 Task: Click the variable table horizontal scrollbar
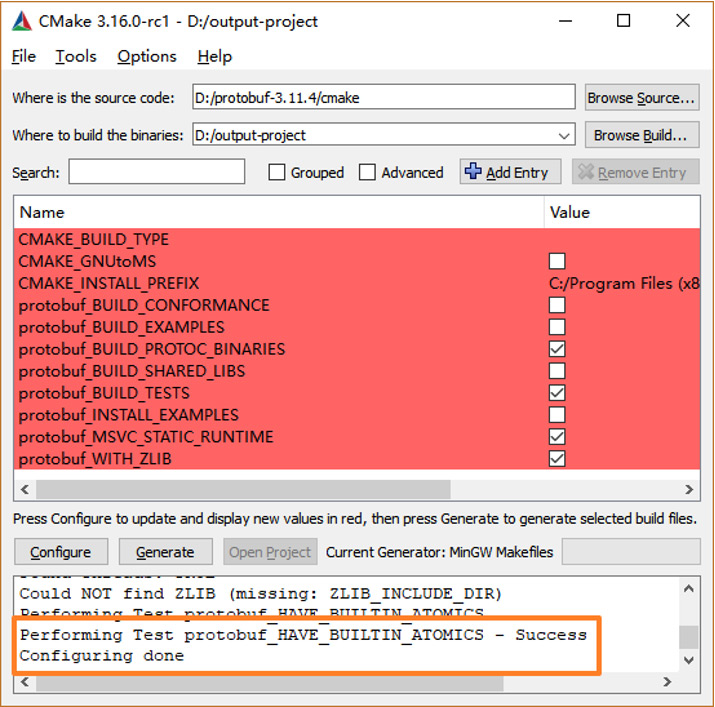pyautogui.click(x=240, y=489)
